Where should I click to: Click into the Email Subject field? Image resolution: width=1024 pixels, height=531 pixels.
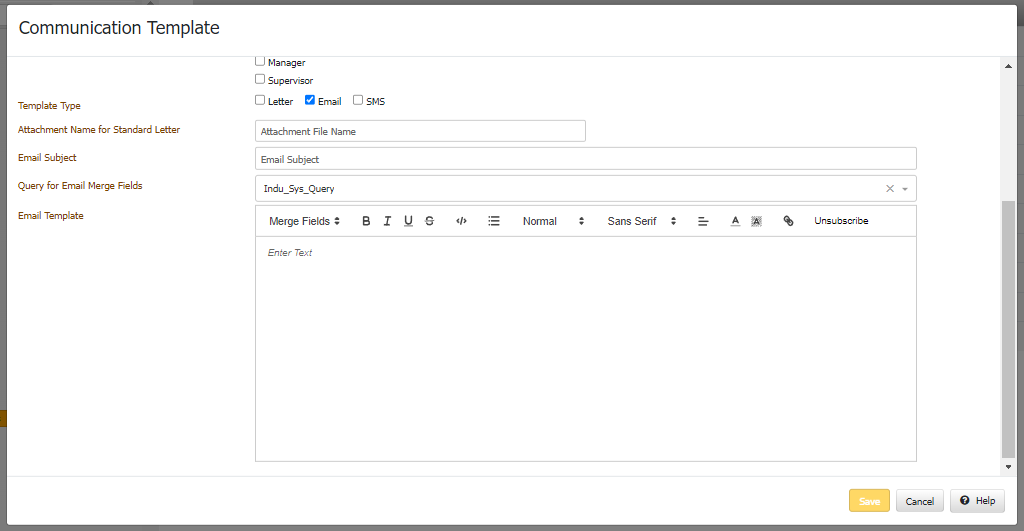click(585, 159)
